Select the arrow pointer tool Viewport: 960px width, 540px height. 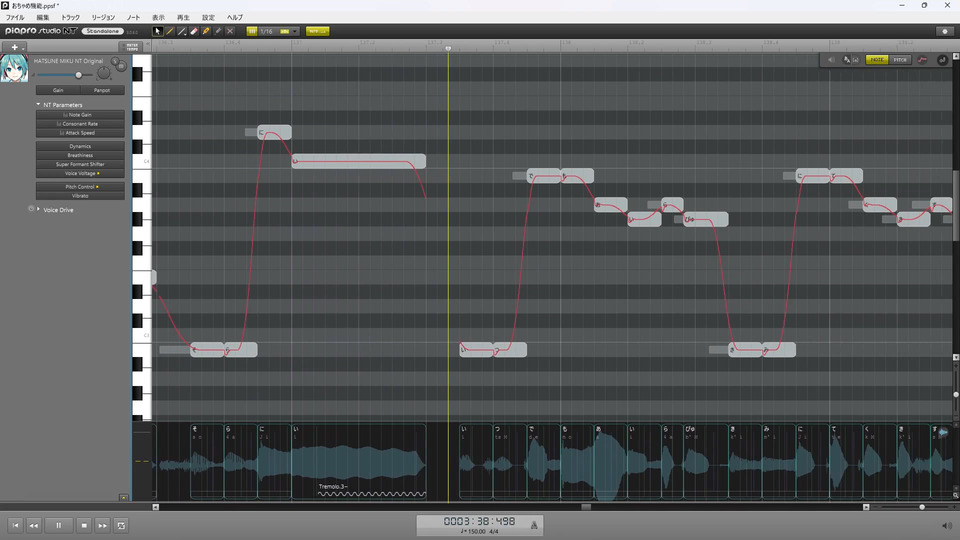click(x=157, y=31)
